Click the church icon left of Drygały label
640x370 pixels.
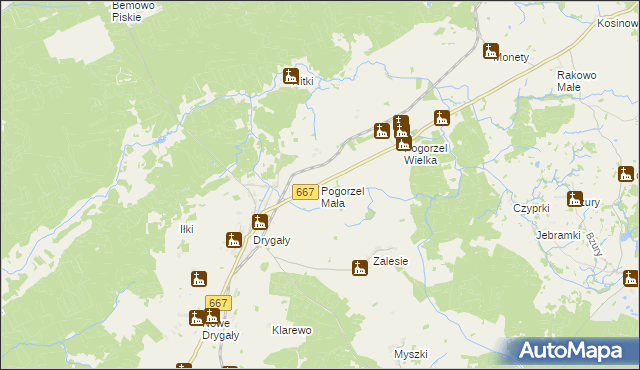(234, 240)
